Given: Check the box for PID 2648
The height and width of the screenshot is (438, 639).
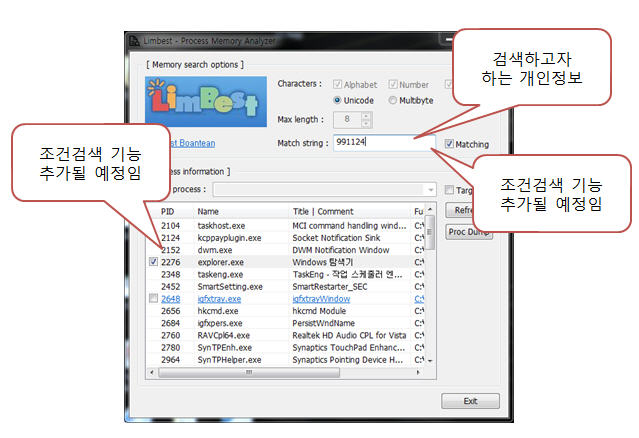Looking at the screenshot, I should coord(152,298).
